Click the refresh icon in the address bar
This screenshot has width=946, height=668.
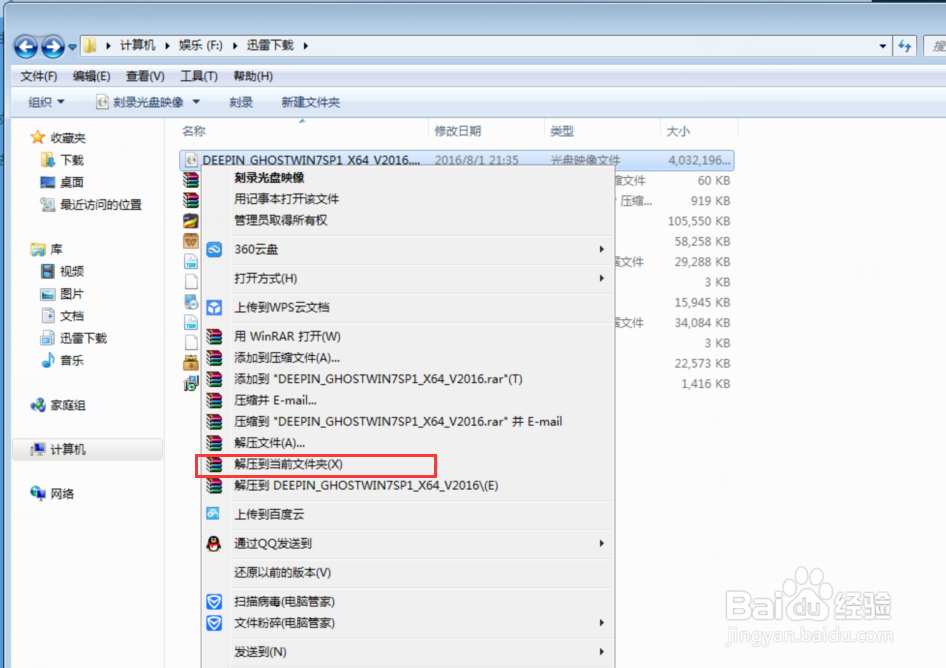[x=904, y=46]
